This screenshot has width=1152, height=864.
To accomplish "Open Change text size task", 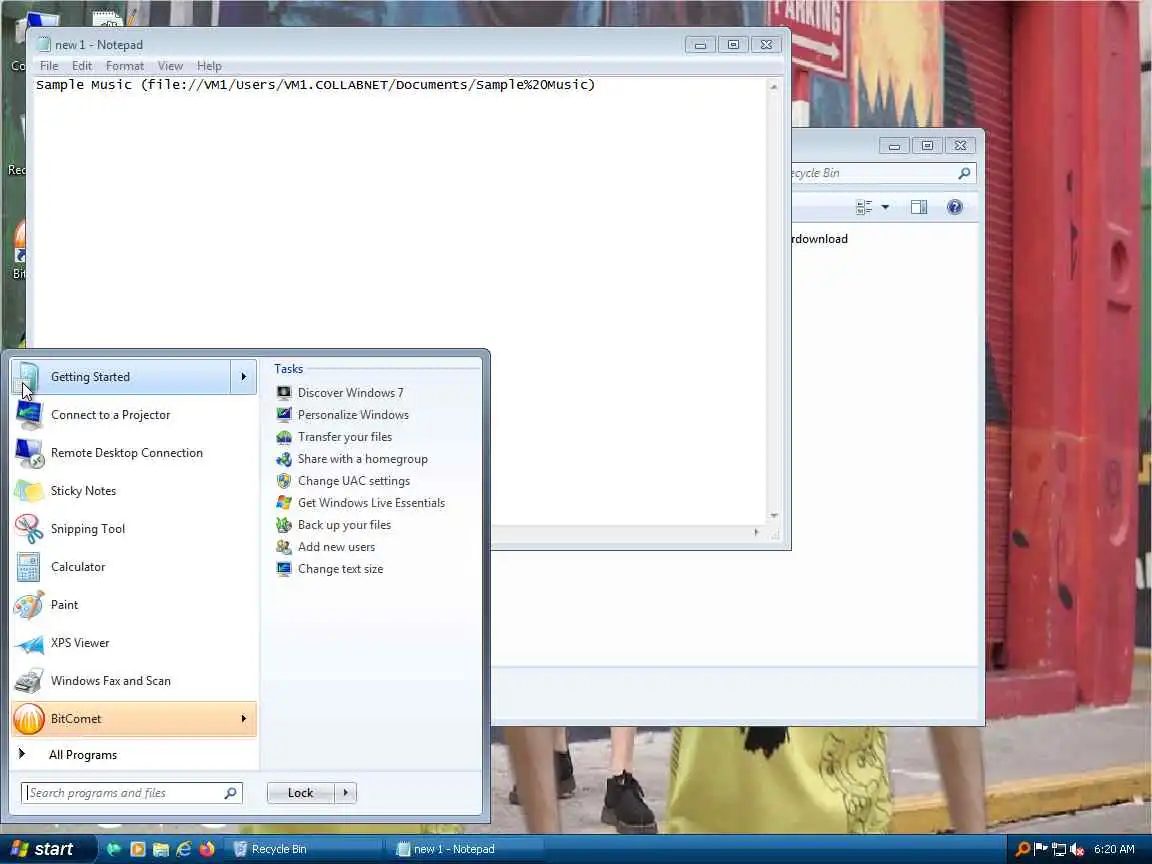I will tap(330, 569).
